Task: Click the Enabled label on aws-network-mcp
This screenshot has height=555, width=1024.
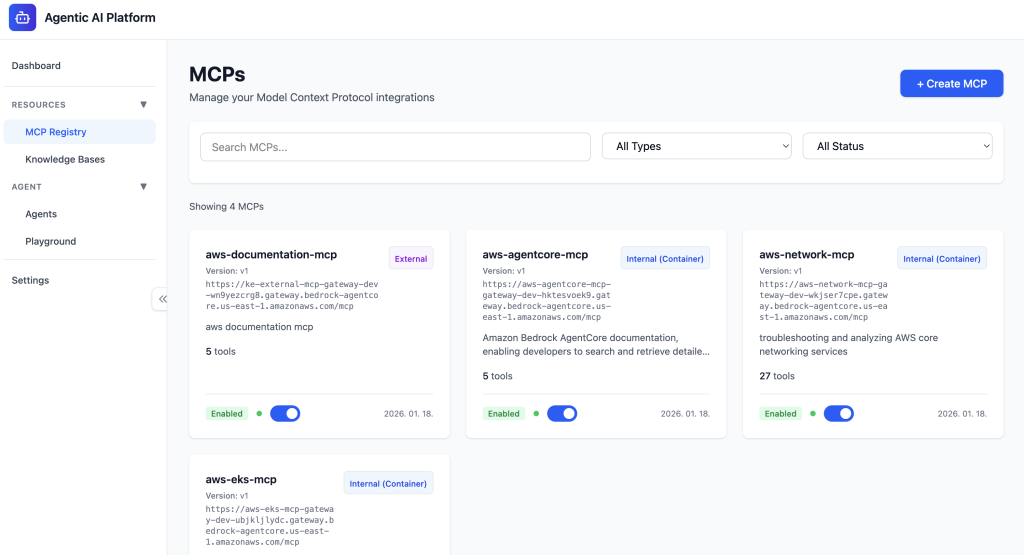Action: [780, 413]
